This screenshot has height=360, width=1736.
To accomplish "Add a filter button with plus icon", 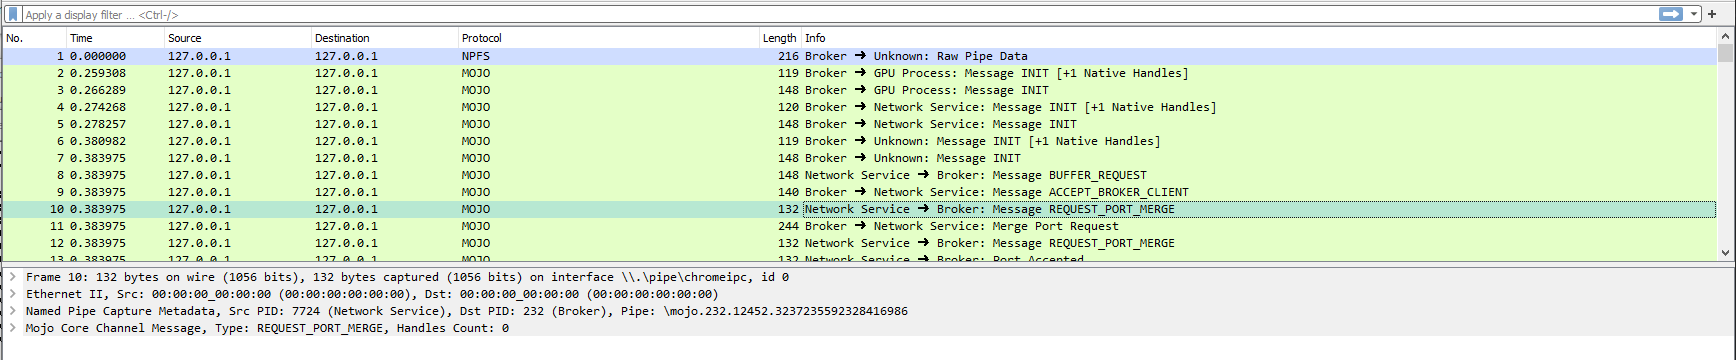I will pyautogui.click(x=1711, y=14).
